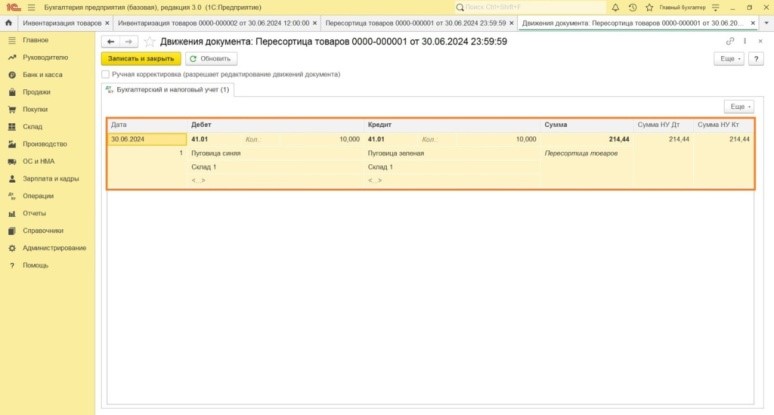Click the forward navigation arrow
The width and height of the screenshot is (774, 415).
pyautogui.click(x=128, y=42)
